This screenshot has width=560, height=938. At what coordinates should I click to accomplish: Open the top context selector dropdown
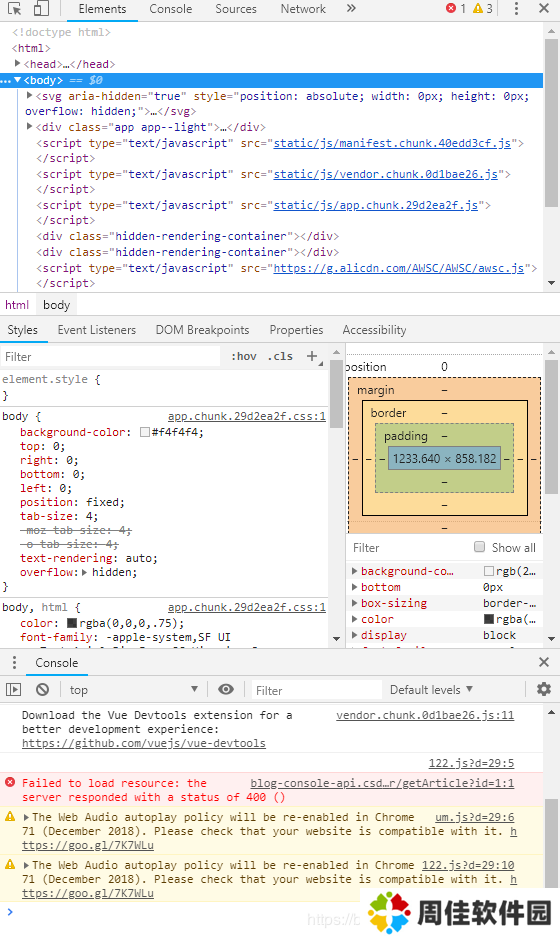(133, 690)
